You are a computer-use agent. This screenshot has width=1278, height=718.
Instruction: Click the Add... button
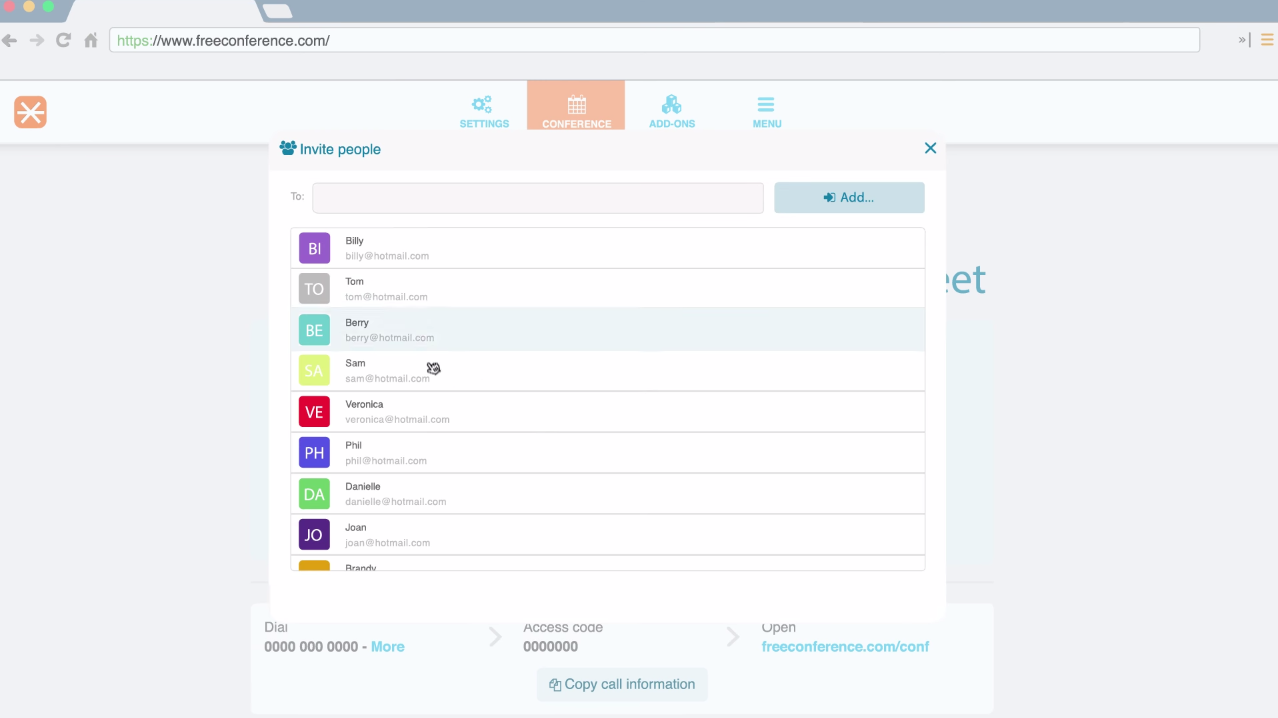point(849,197)
